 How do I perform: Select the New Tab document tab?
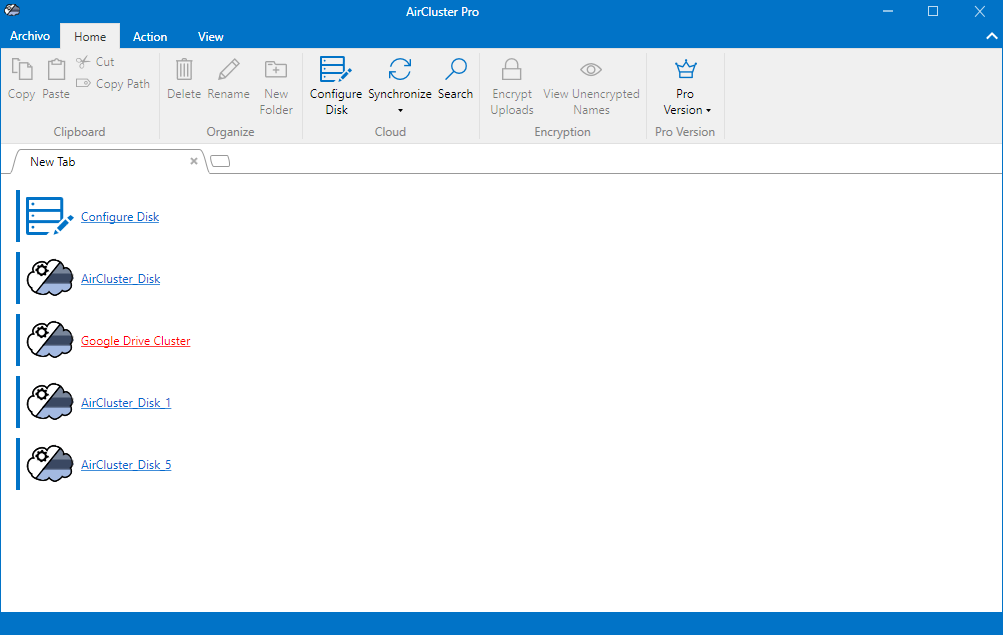(x=107, y=162)
